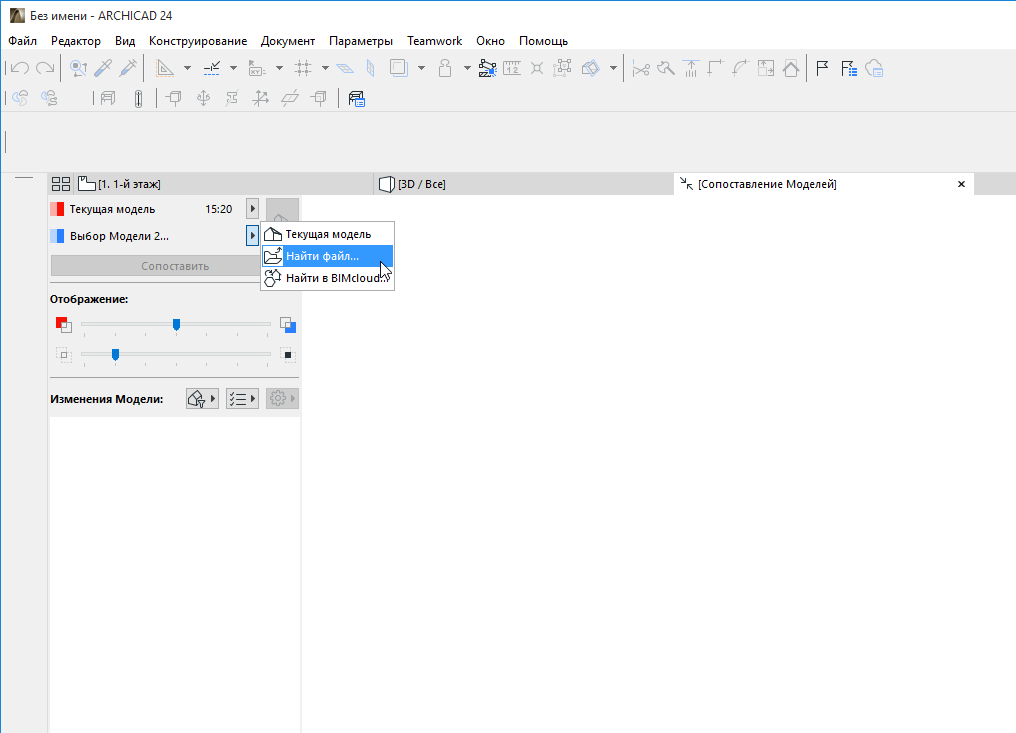Click the selection handles group icon

(x=562, y=68)
